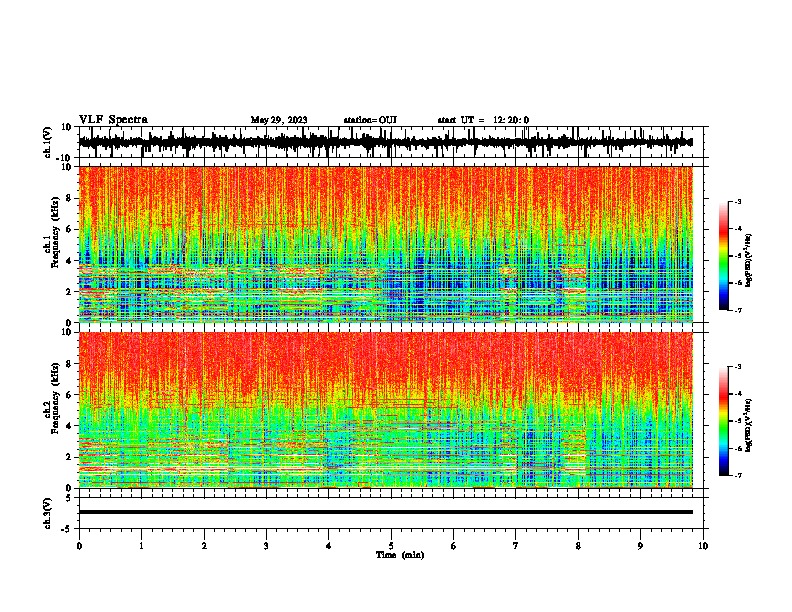Click the flat black ch.3 voltage trace
The image size is (792, 612).
click(x=386, y=512)
